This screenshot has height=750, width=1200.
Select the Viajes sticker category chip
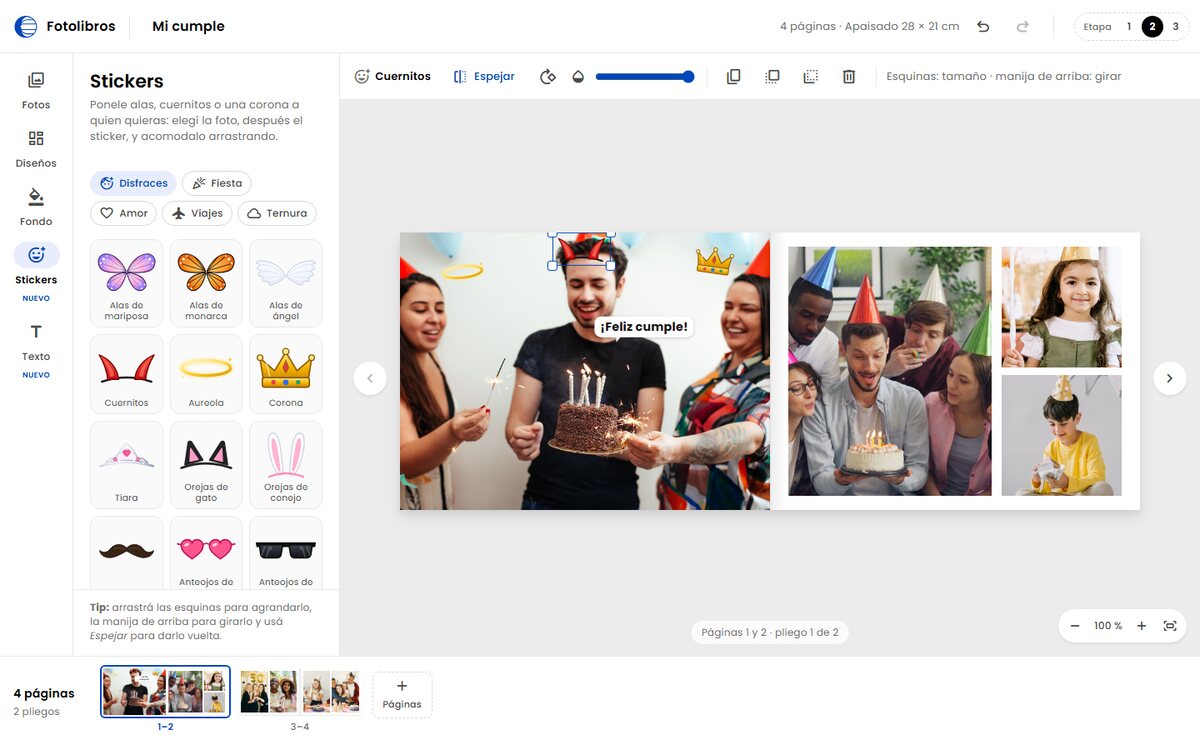point(197,213)
